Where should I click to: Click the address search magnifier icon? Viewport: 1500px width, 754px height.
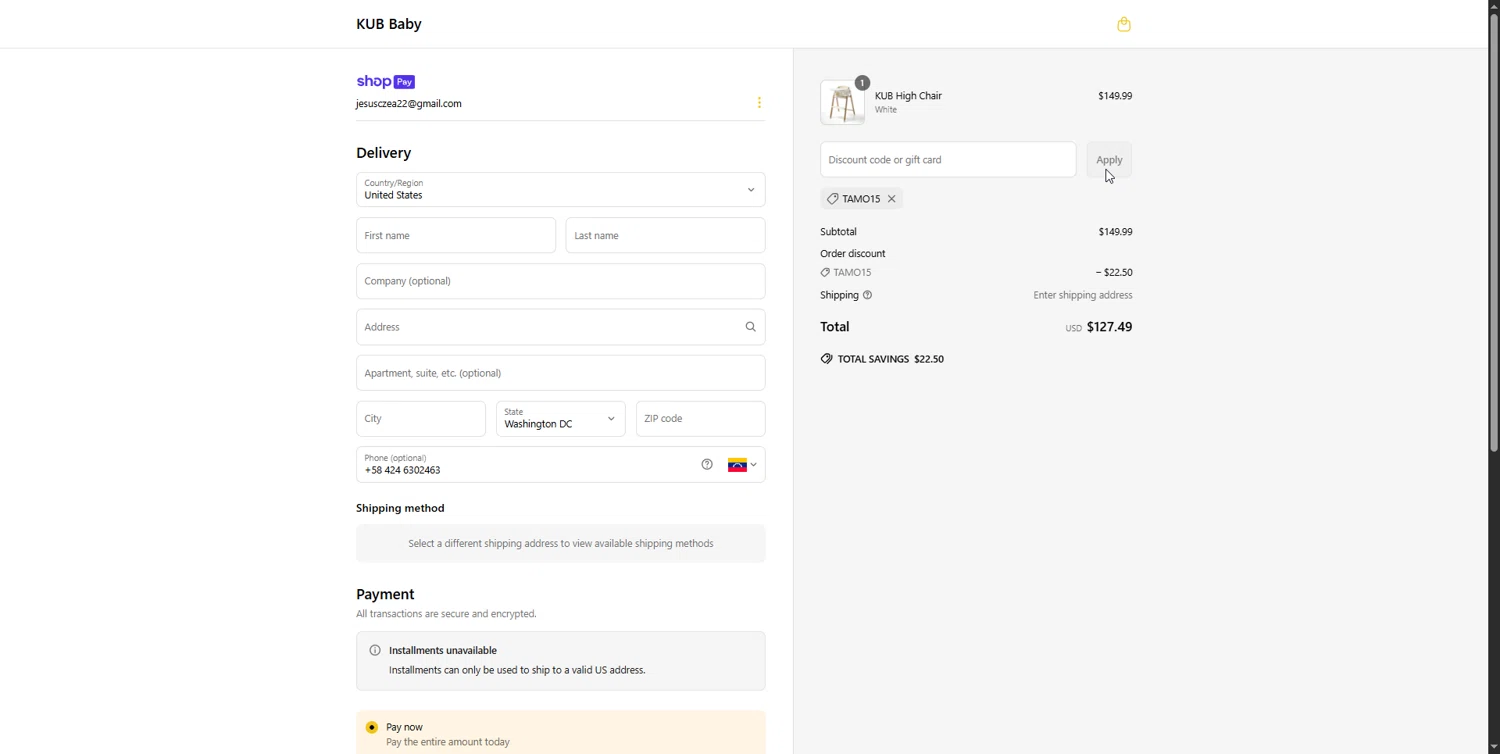point(750,327)
